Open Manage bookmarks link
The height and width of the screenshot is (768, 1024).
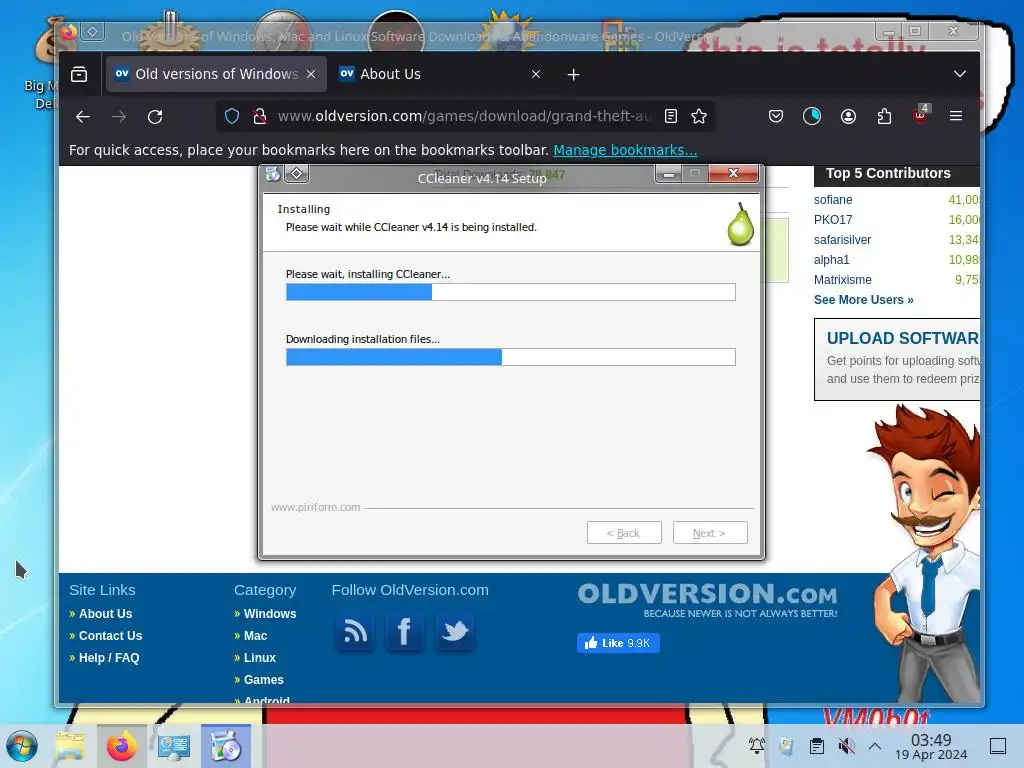(625, 150)
